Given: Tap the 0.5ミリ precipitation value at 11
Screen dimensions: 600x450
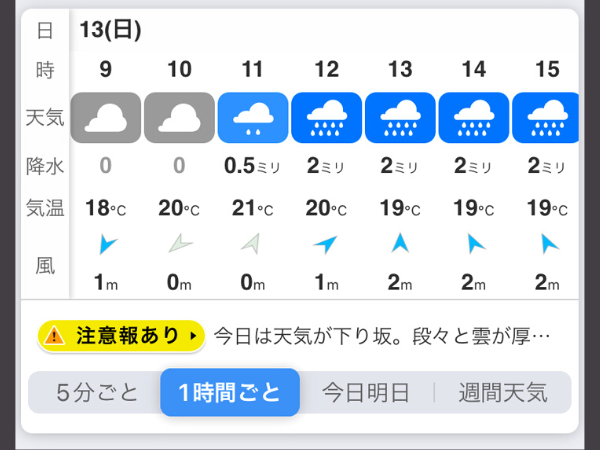Looking at the screenshot, I should (252, 166).
